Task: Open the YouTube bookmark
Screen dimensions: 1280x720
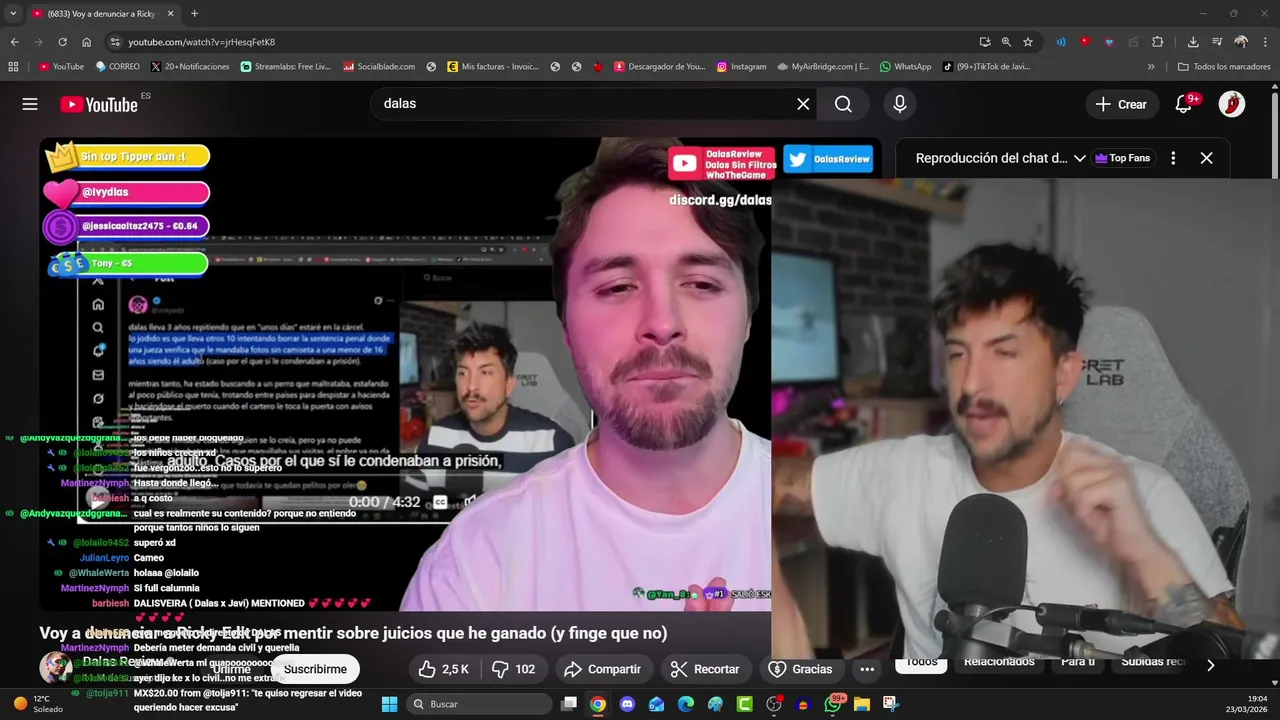Action: 61,67
